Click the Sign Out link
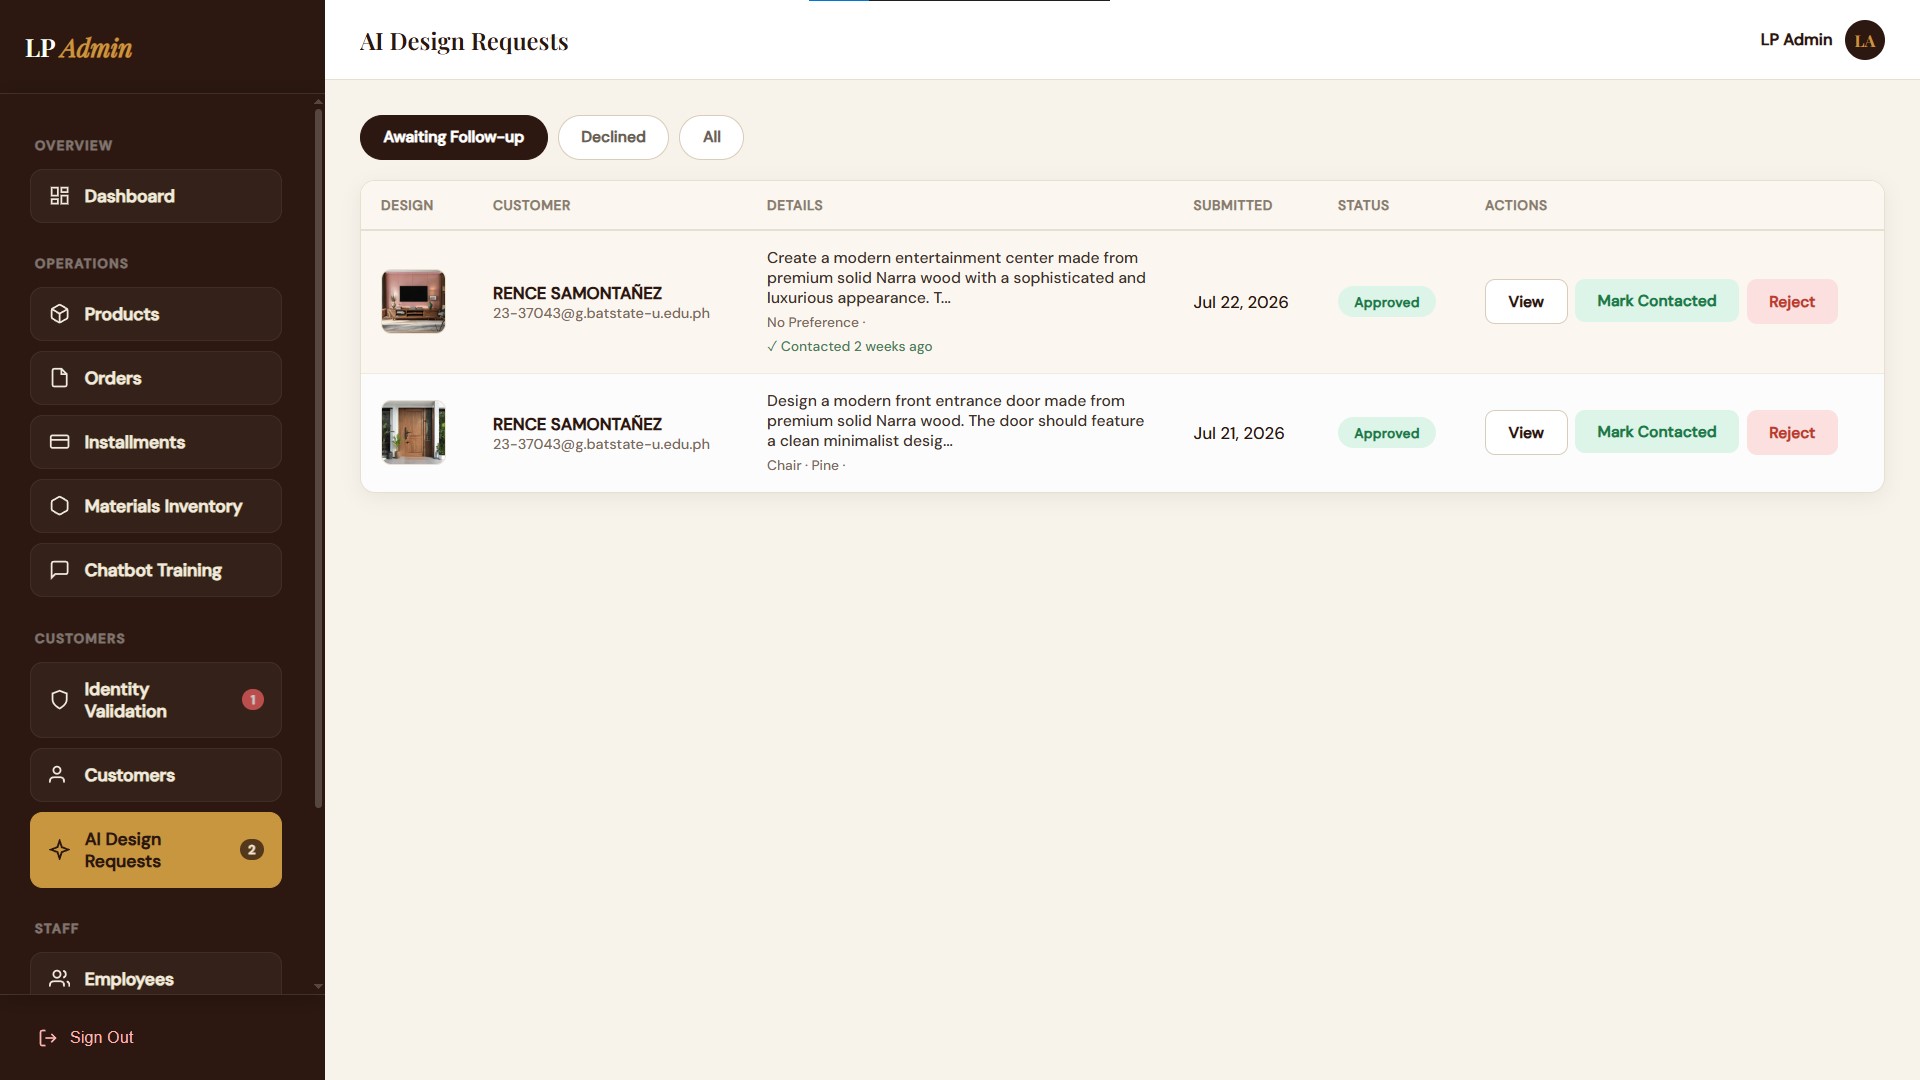The width and height of the screenshot is (1920, 1080). (86, 1038)
